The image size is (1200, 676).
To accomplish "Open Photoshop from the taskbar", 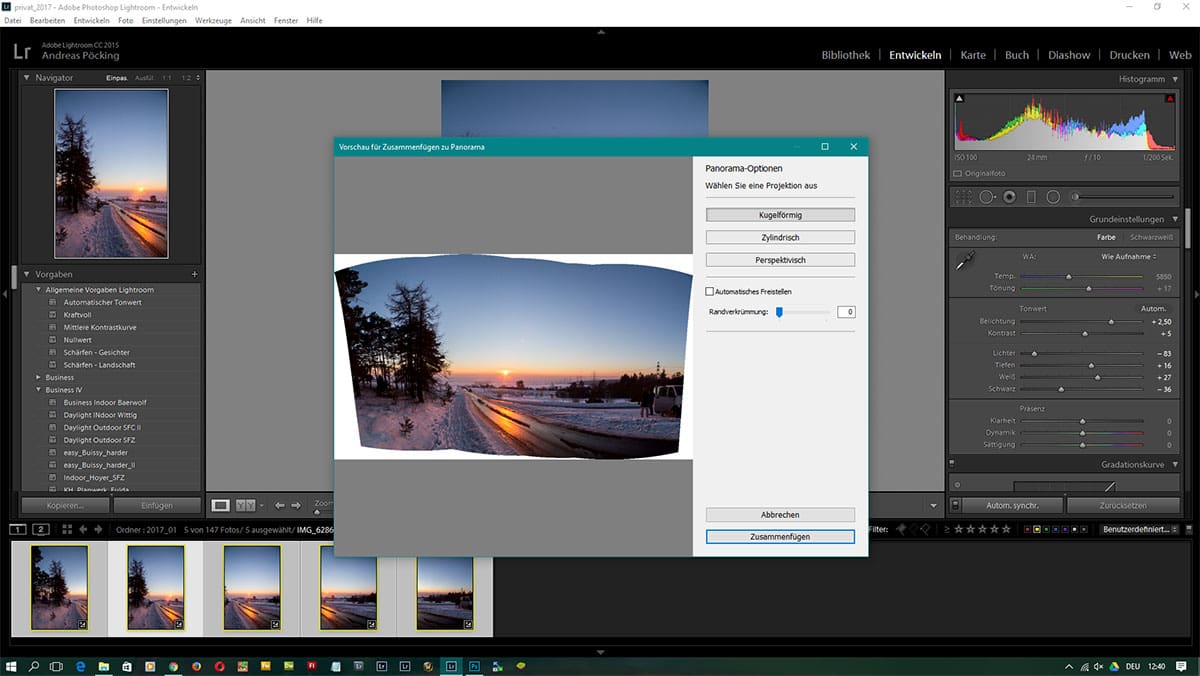I will pyautogui.click(x=475, y=665).
